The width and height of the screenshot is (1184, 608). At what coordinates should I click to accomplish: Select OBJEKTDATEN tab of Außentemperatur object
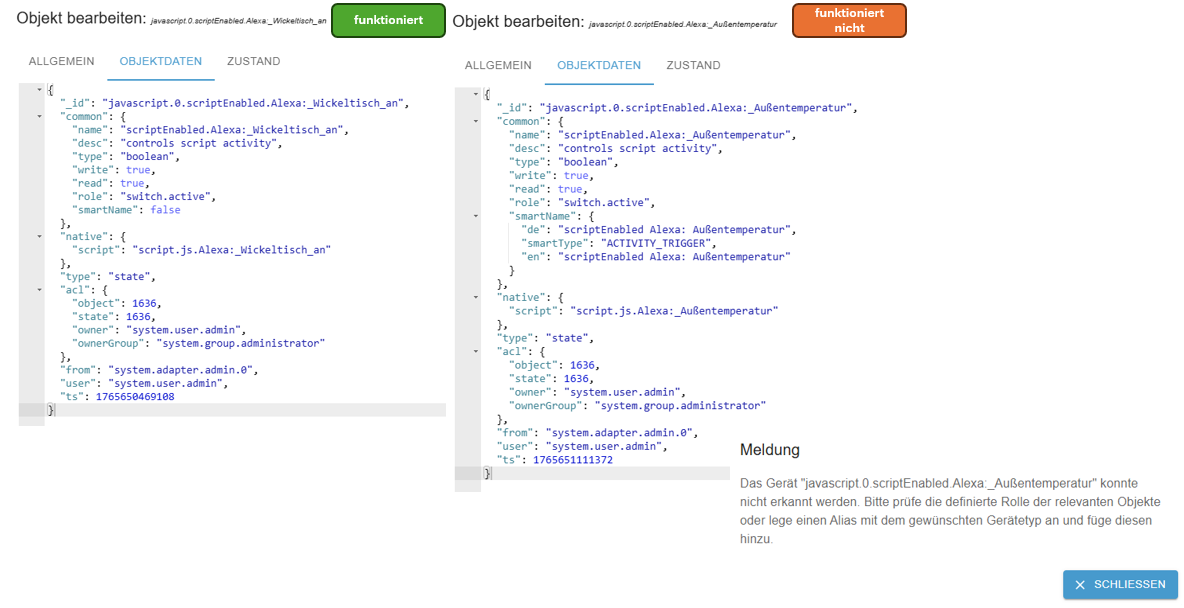(599, 65)
